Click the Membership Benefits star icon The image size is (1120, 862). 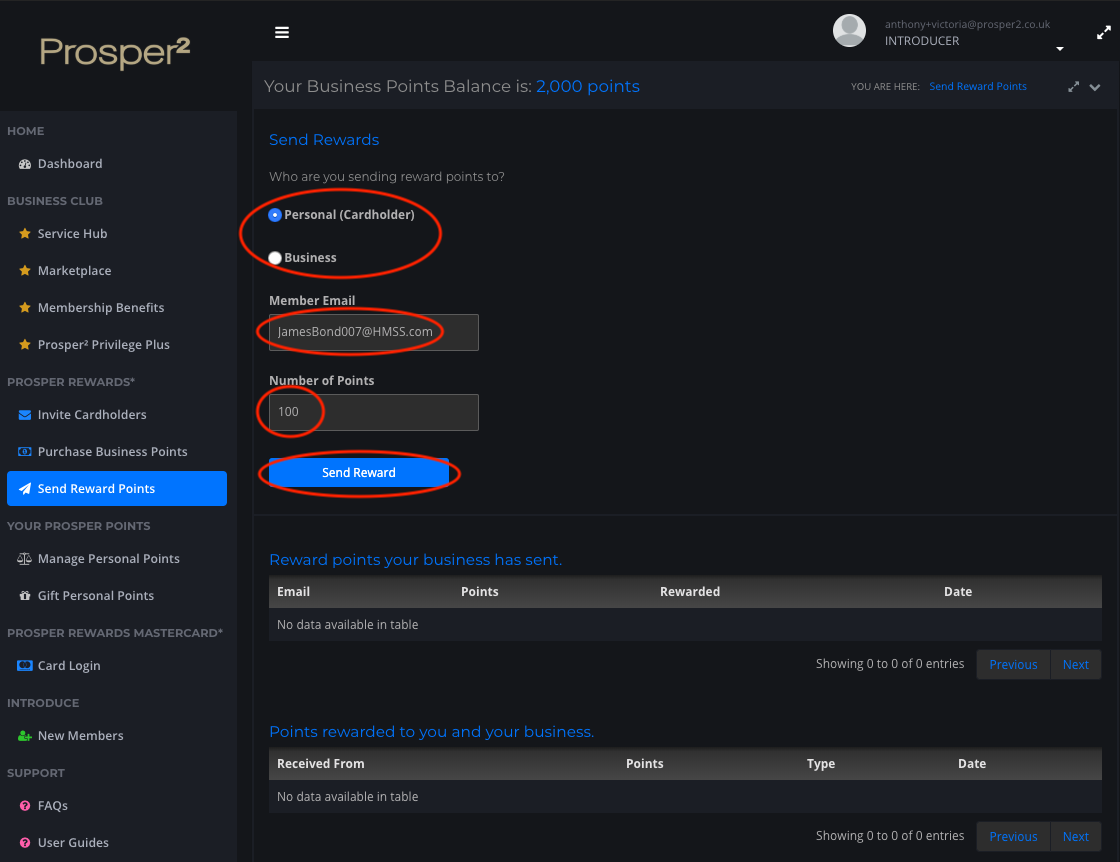25,308
